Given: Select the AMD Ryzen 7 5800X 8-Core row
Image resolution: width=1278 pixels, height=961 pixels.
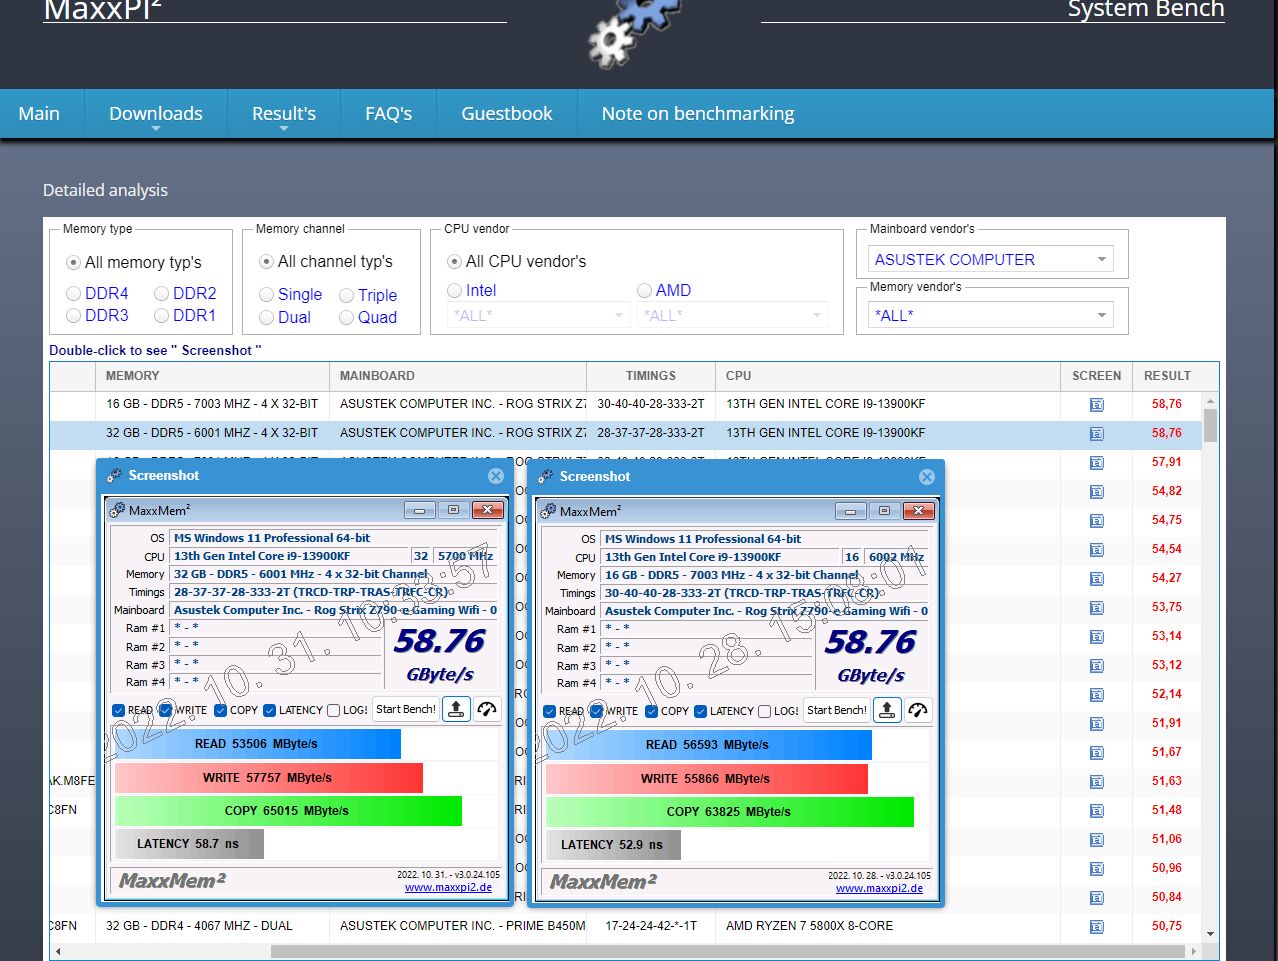Looking at the screenshot, I should point(626,926).
